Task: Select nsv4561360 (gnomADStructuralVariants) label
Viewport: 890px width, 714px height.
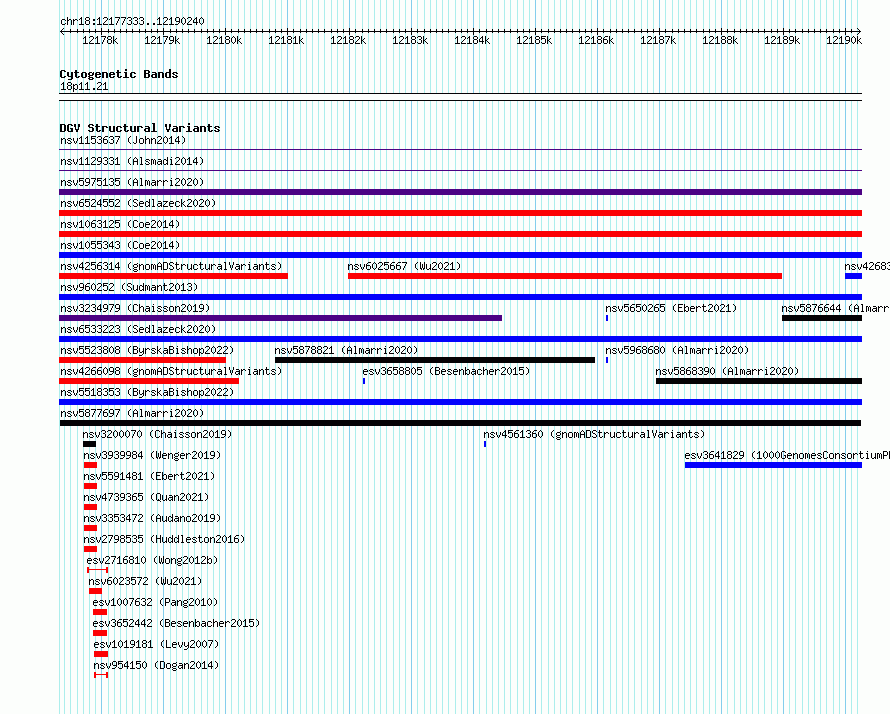Action: [594, 434]
